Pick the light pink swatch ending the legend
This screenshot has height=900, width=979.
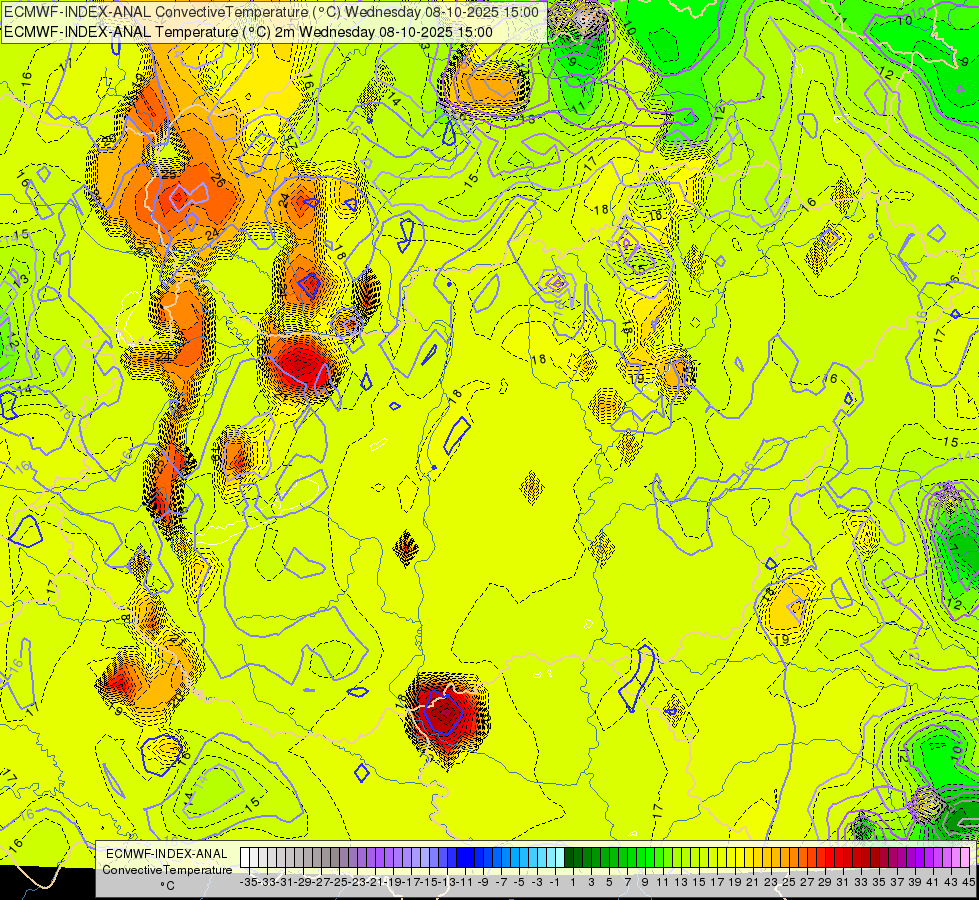pyautogui.click(x=965, y=858)
